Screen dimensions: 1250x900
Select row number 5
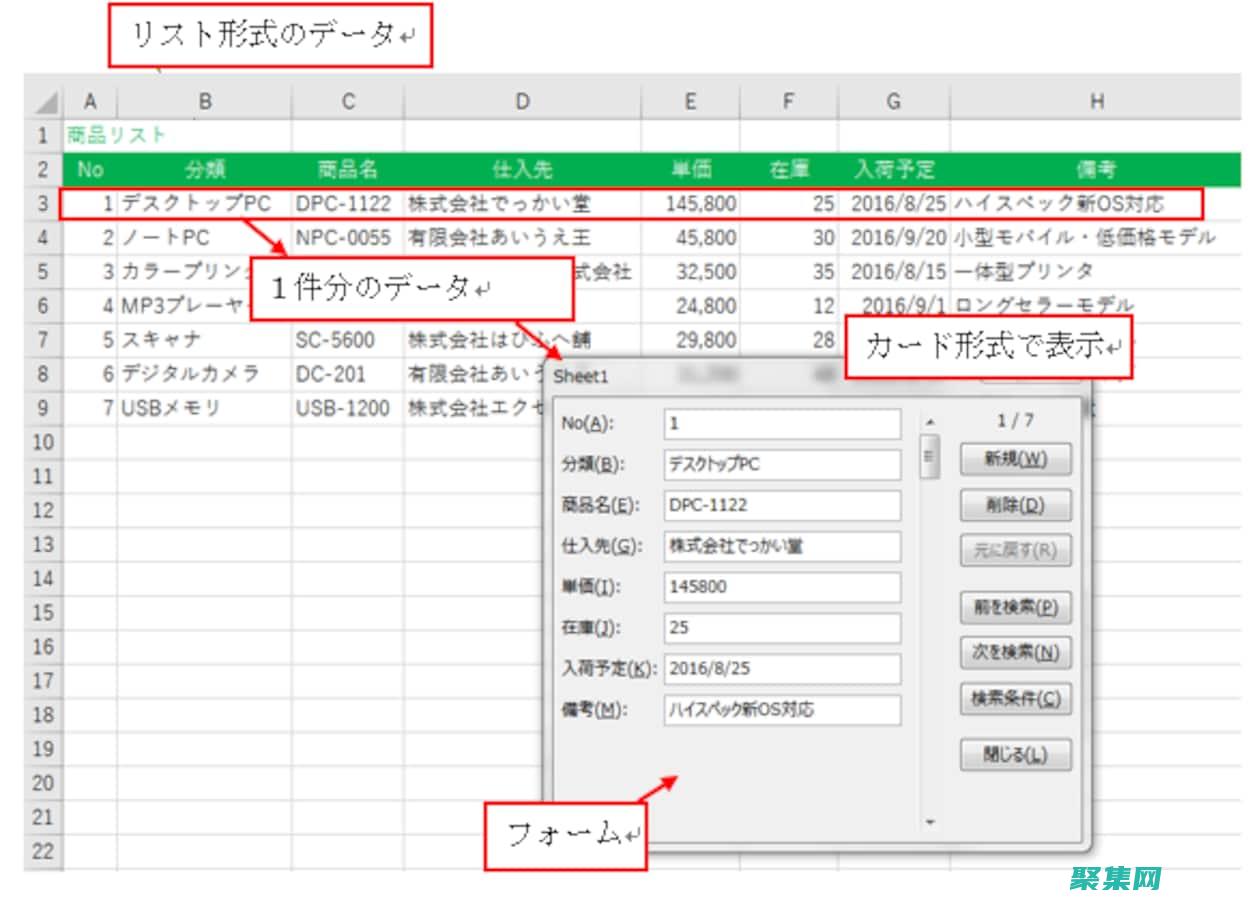42,272
